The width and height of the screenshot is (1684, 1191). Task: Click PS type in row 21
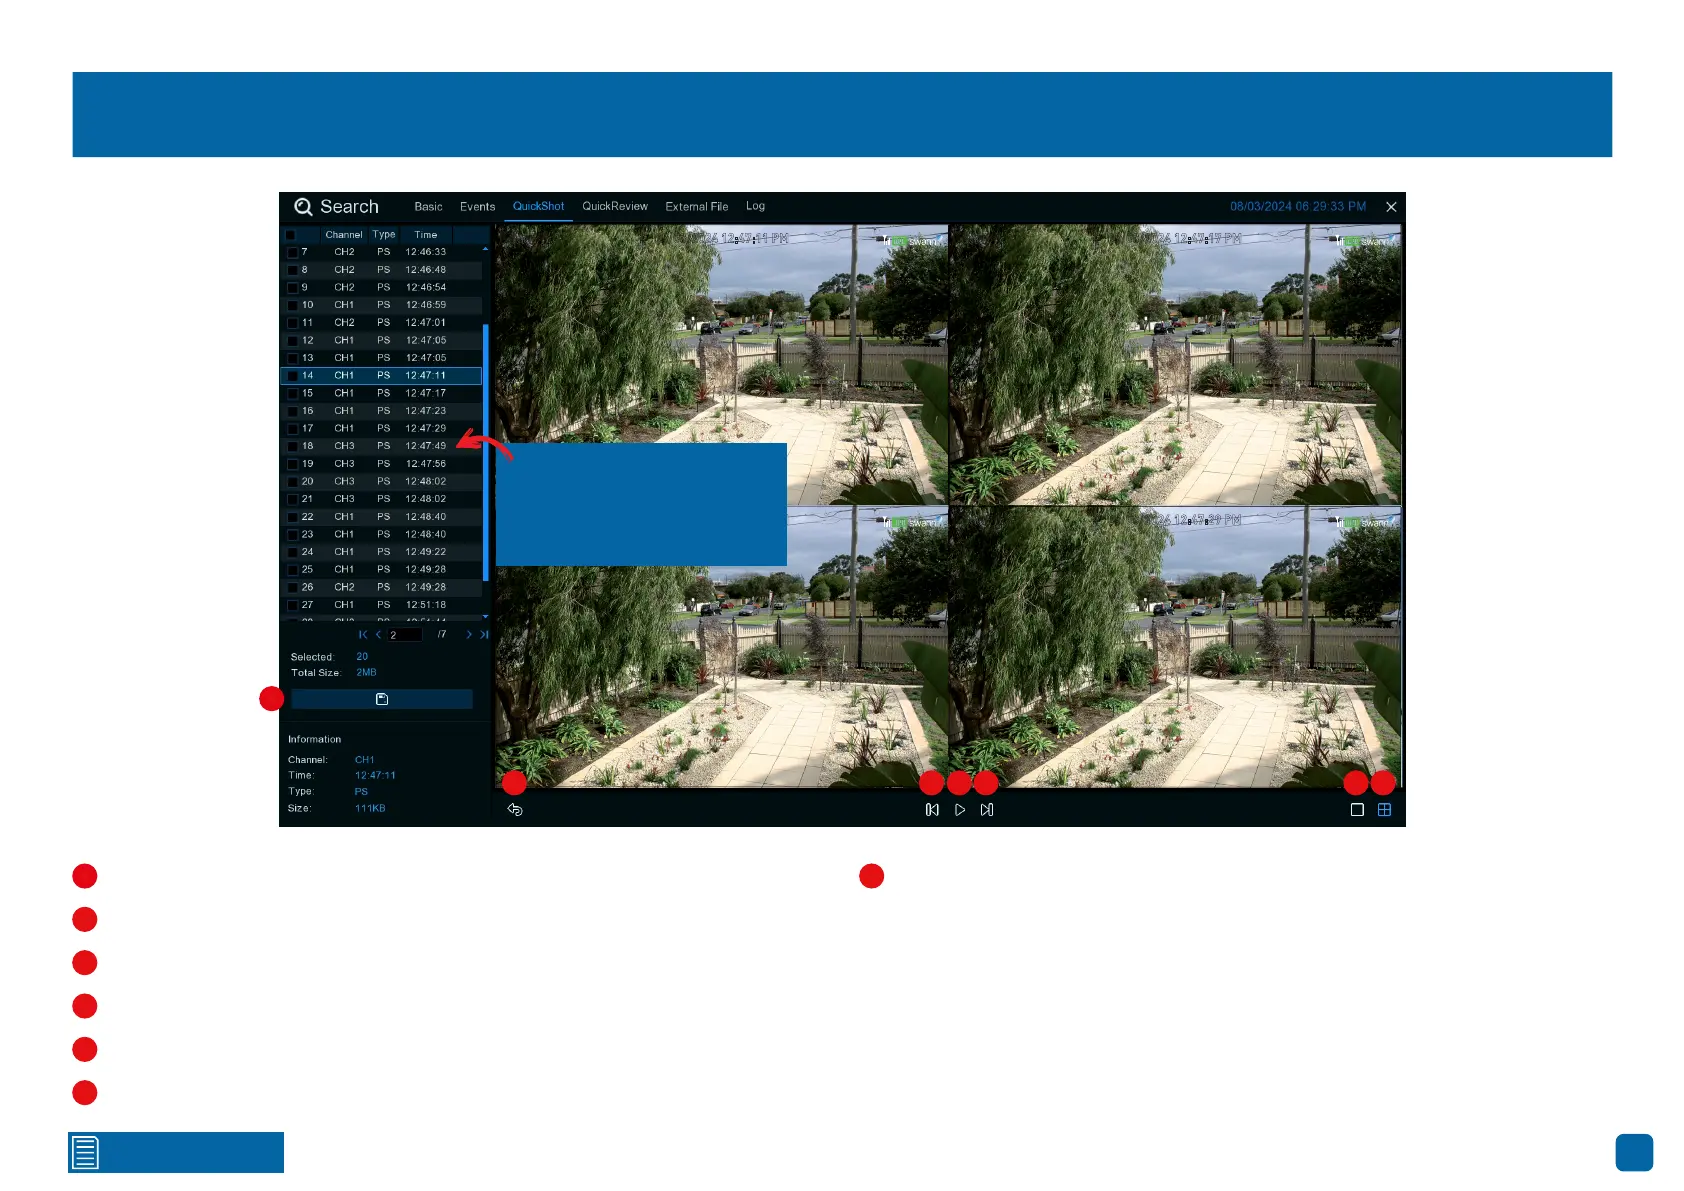[384, 499]
